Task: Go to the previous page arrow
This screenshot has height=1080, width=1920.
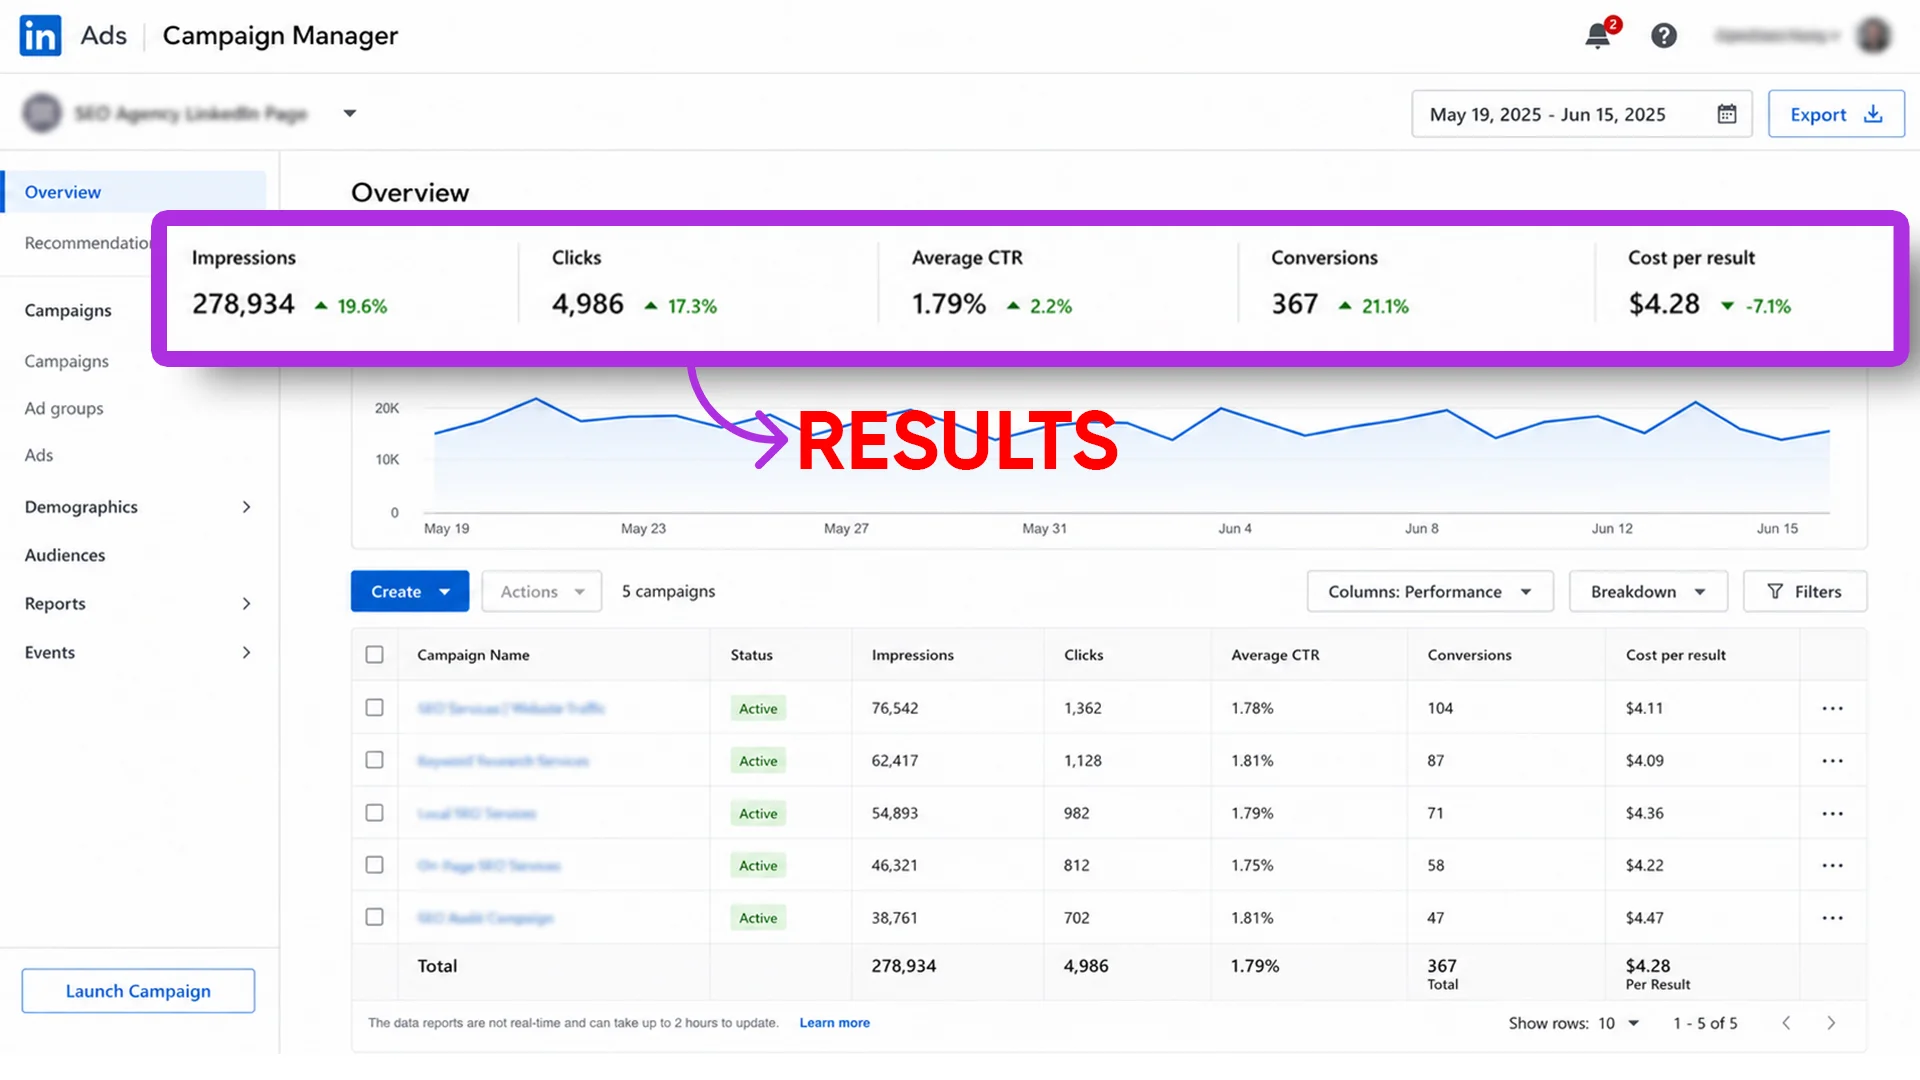Action: point(1786,1023)
